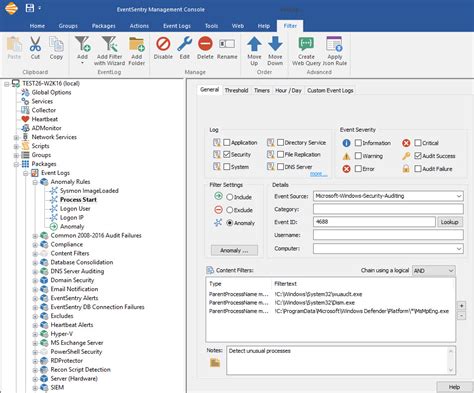The height and width of the screenshot is (393, 474).
Task: Uncheck the Security log checkbox
Action: (227, 154)
